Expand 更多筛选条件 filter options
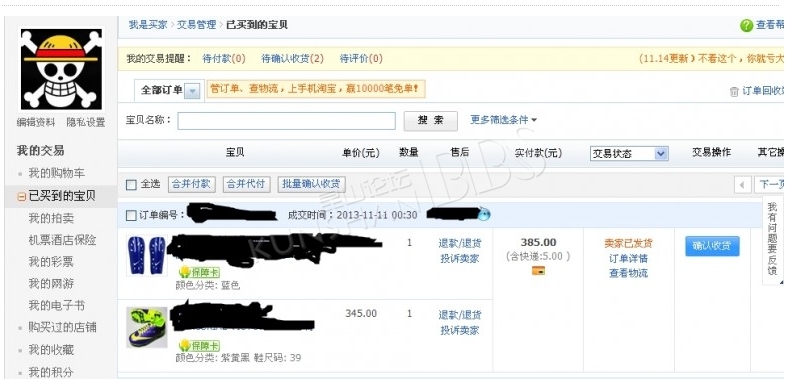Viewport: 795px width, 390px height. point(503,120)
